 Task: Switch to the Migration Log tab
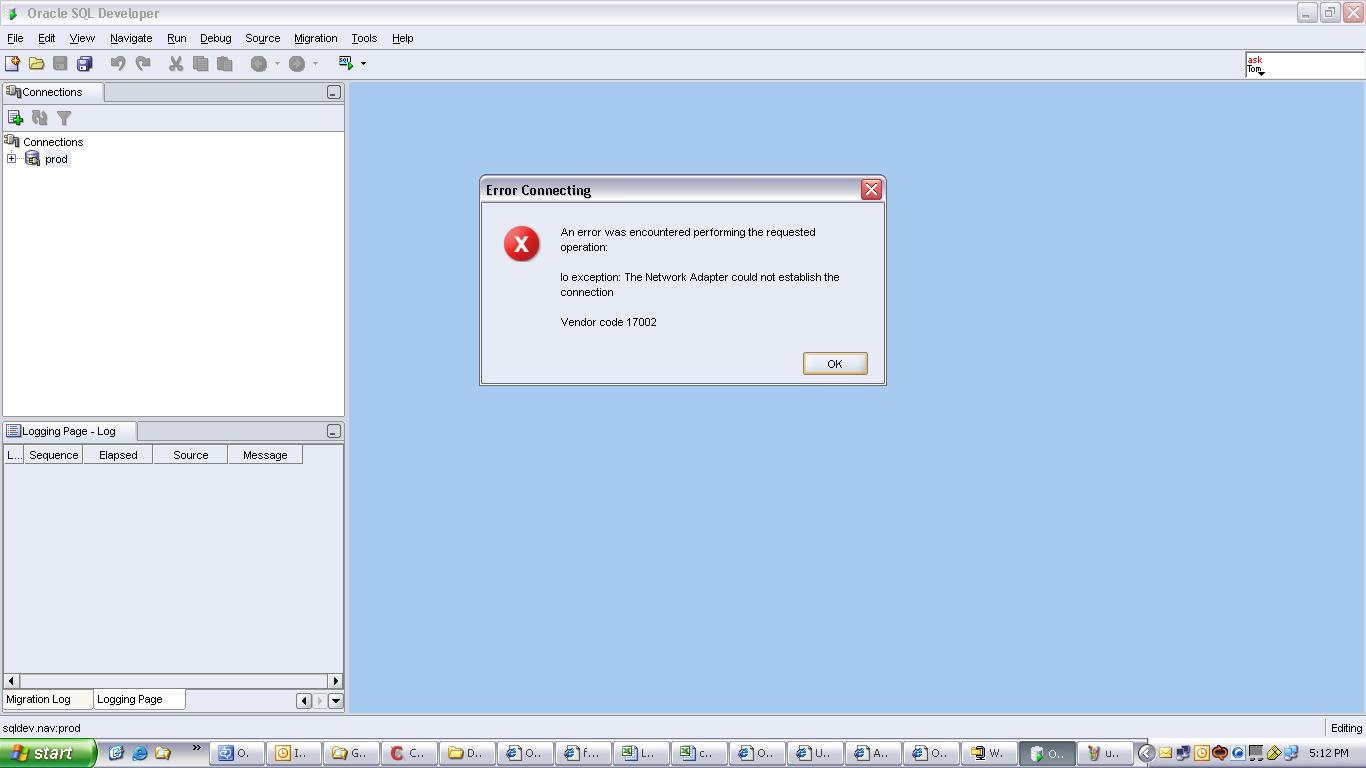tap(39, 699)
